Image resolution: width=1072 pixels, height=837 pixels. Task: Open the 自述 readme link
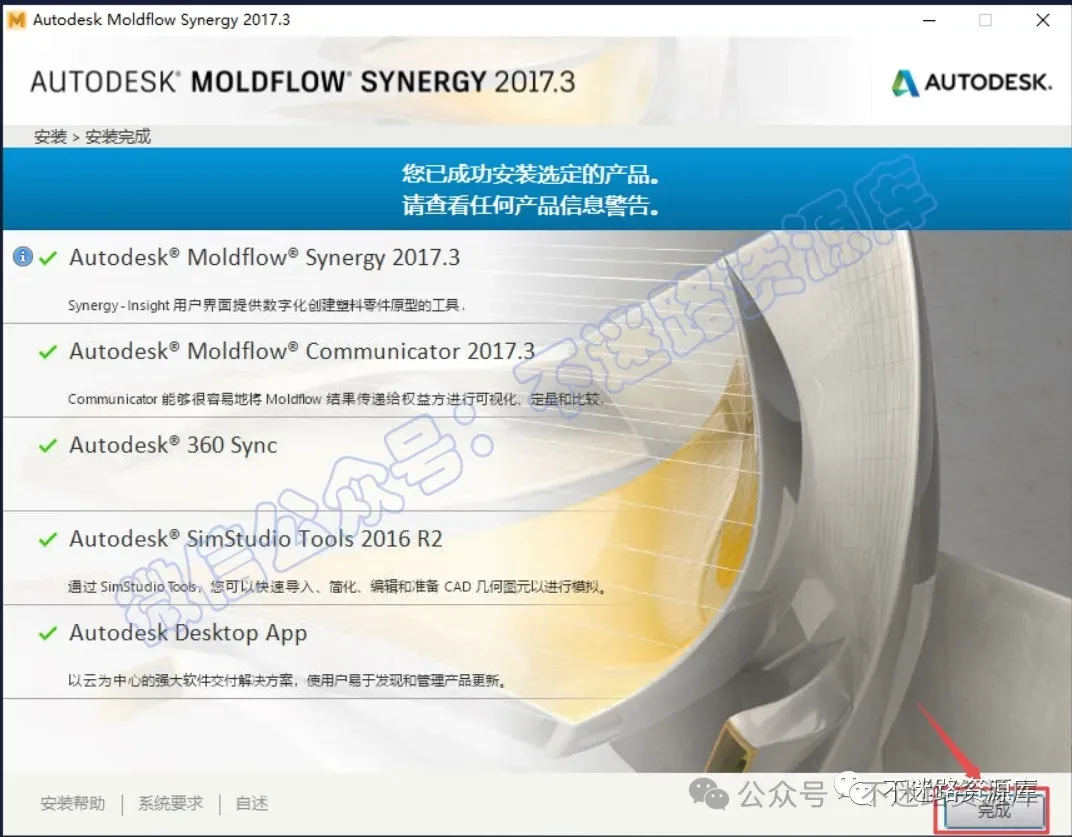pyautogui.click(x=252, y=803)
